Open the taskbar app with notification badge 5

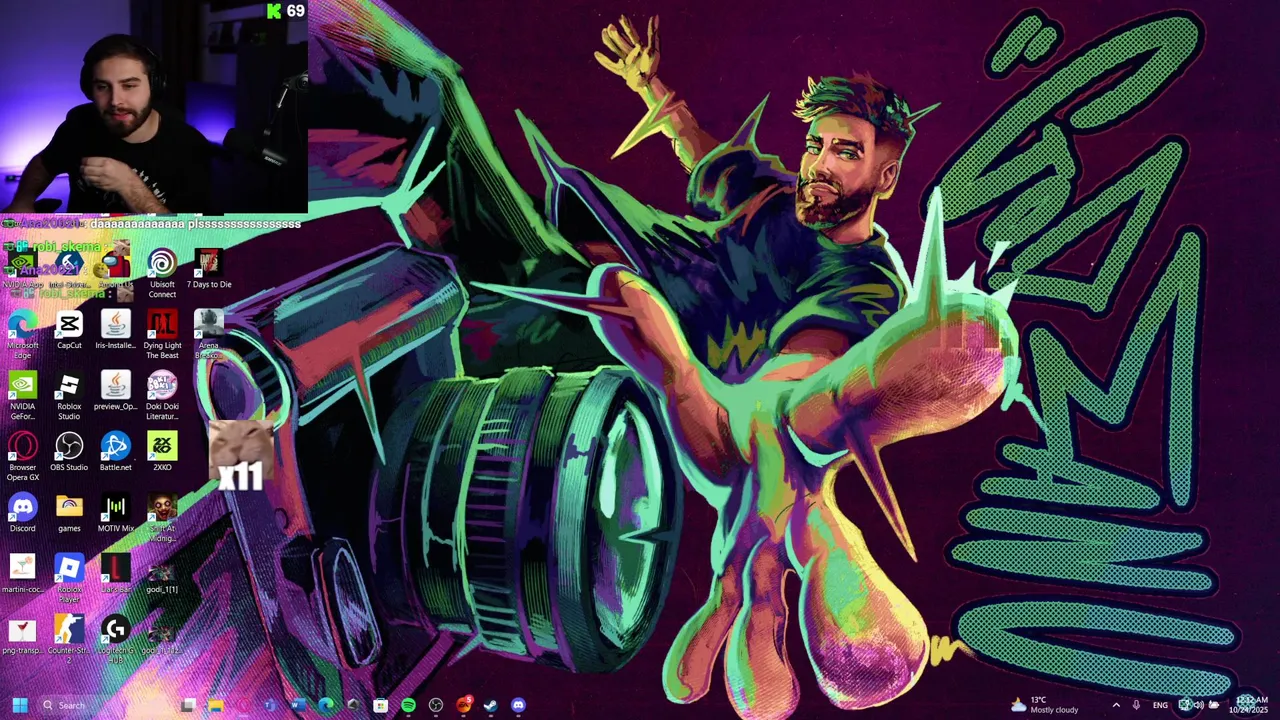pos(463,705)
